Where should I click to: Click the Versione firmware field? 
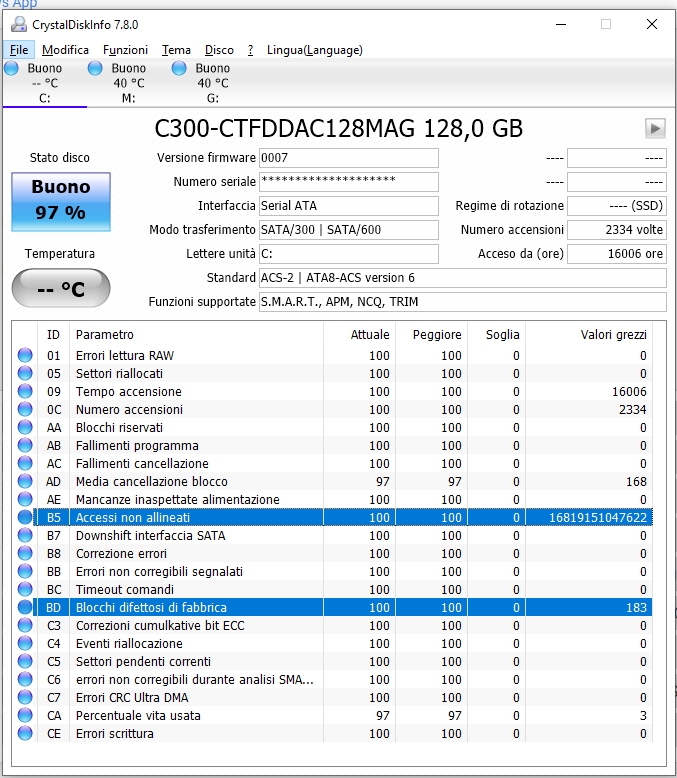point(348,158)
